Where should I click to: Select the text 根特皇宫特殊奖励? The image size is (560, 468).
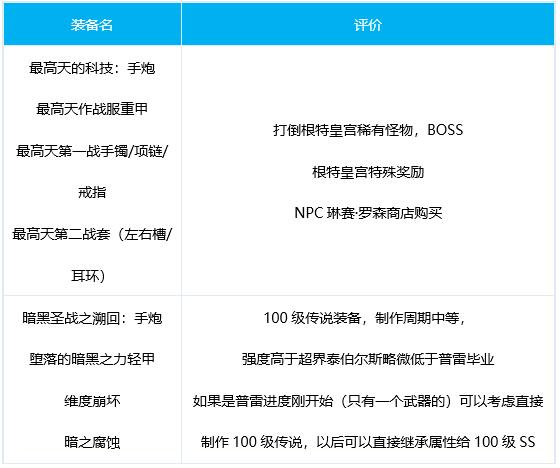pos(368,172)
